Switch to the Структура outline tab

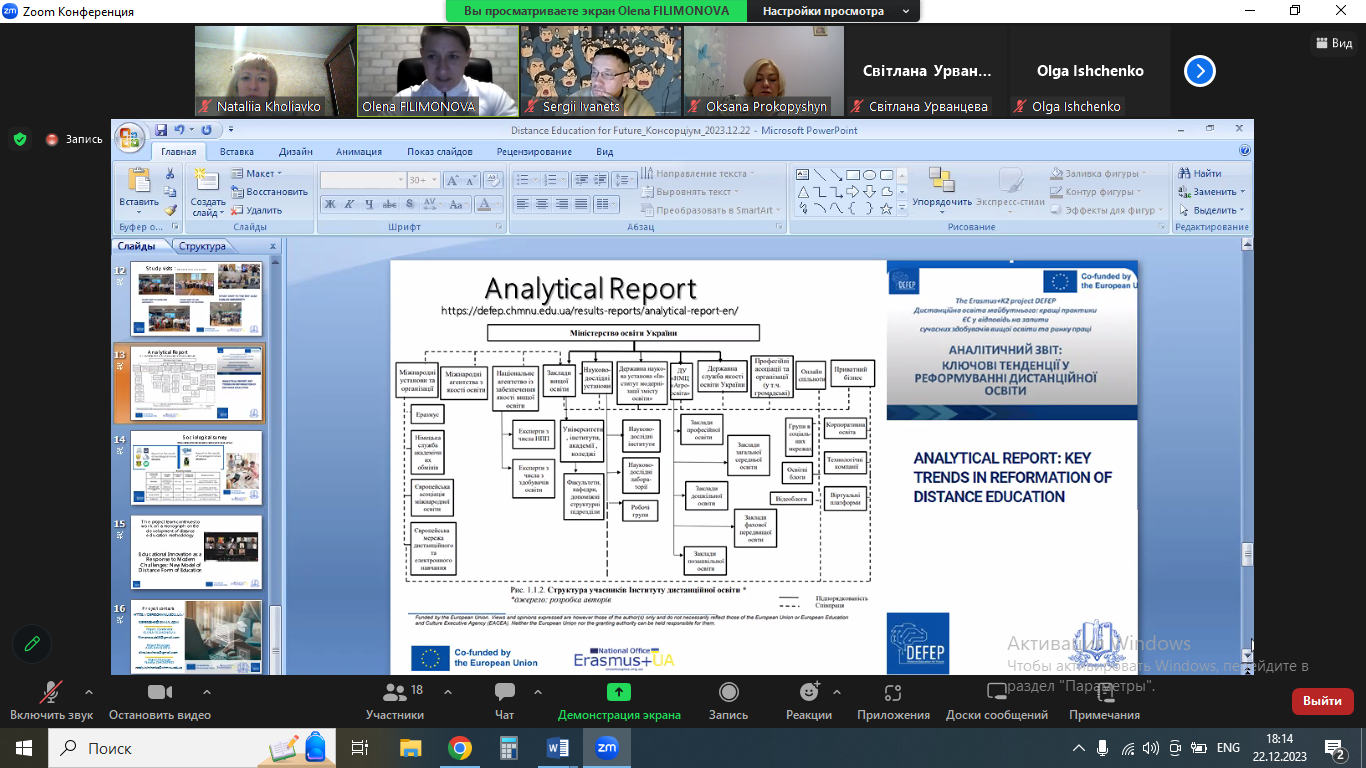202,246
